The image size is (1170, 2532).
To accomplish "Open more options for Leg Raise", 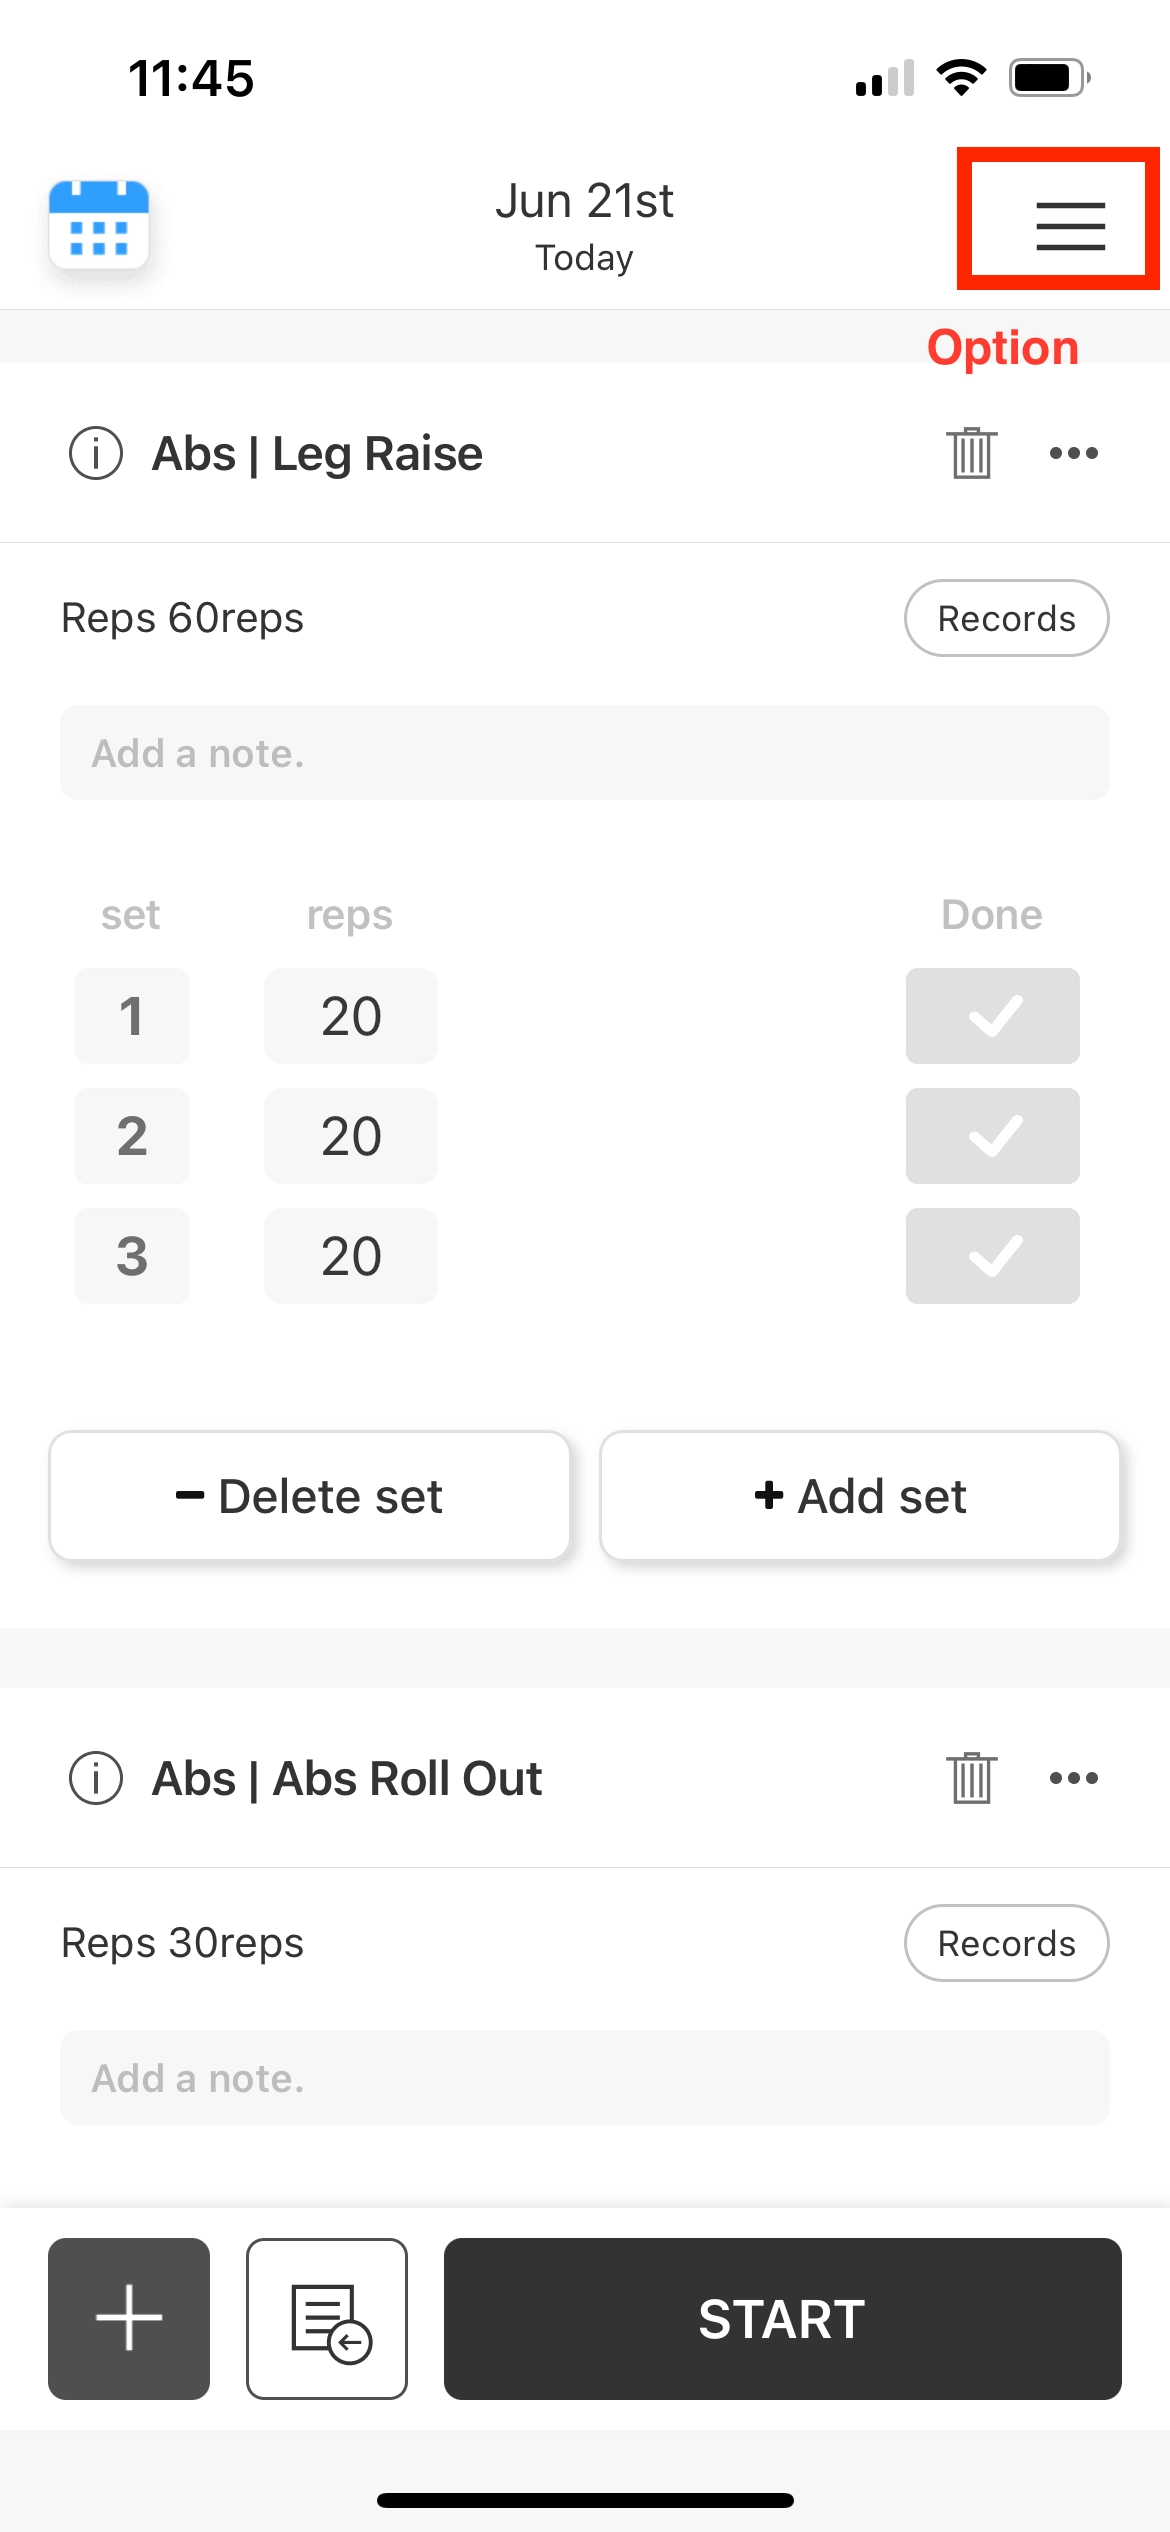I will (x=1073, y=454).
